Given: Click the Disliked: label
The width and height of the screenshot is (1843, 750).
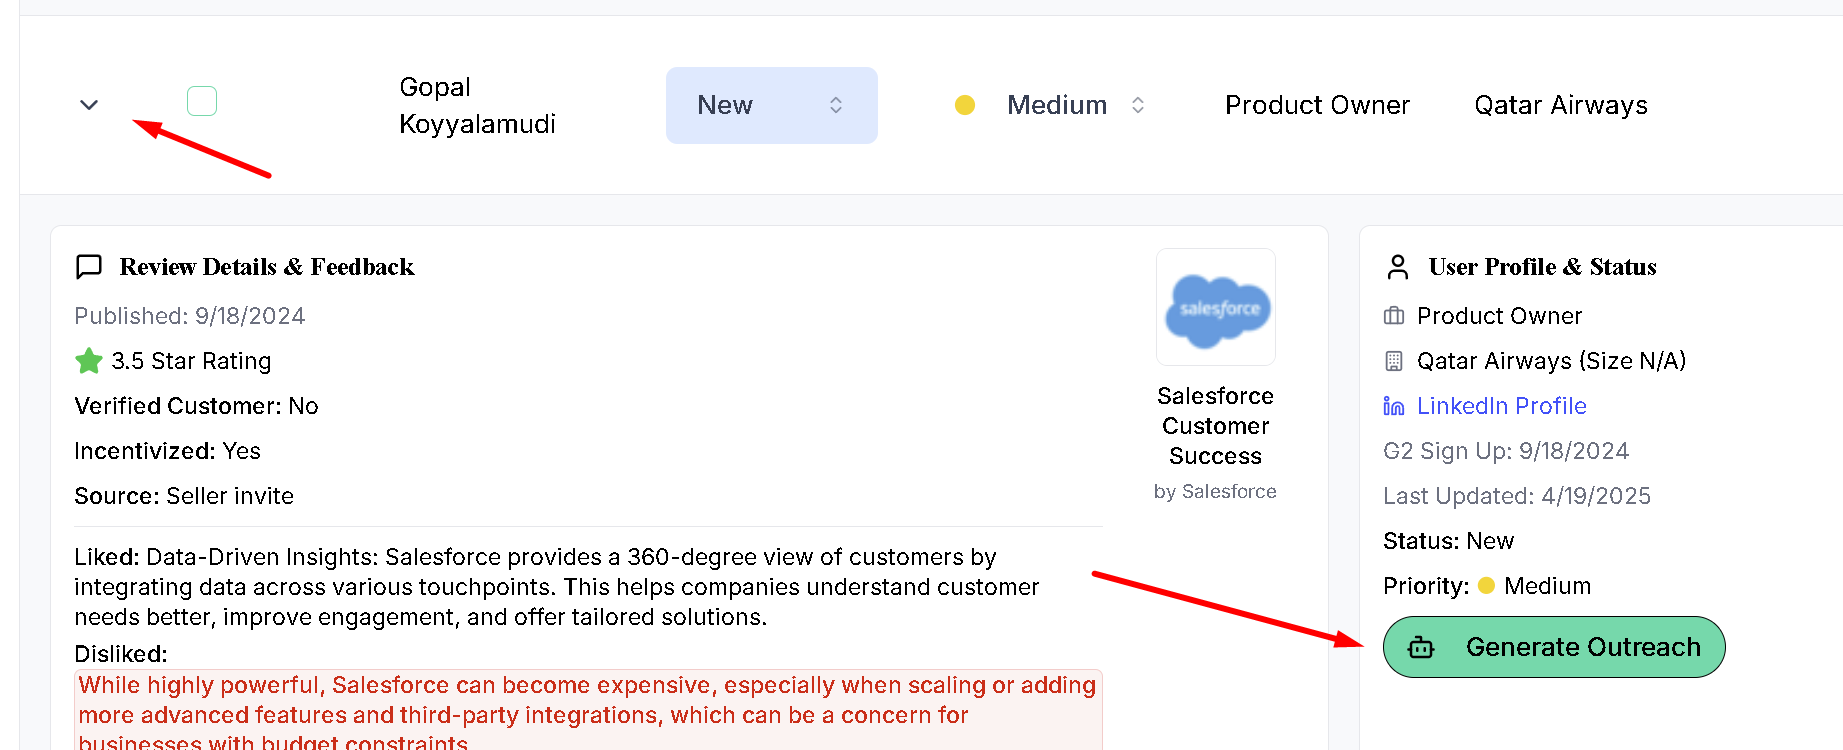Looking at the screenshot, I should [121, 654].
